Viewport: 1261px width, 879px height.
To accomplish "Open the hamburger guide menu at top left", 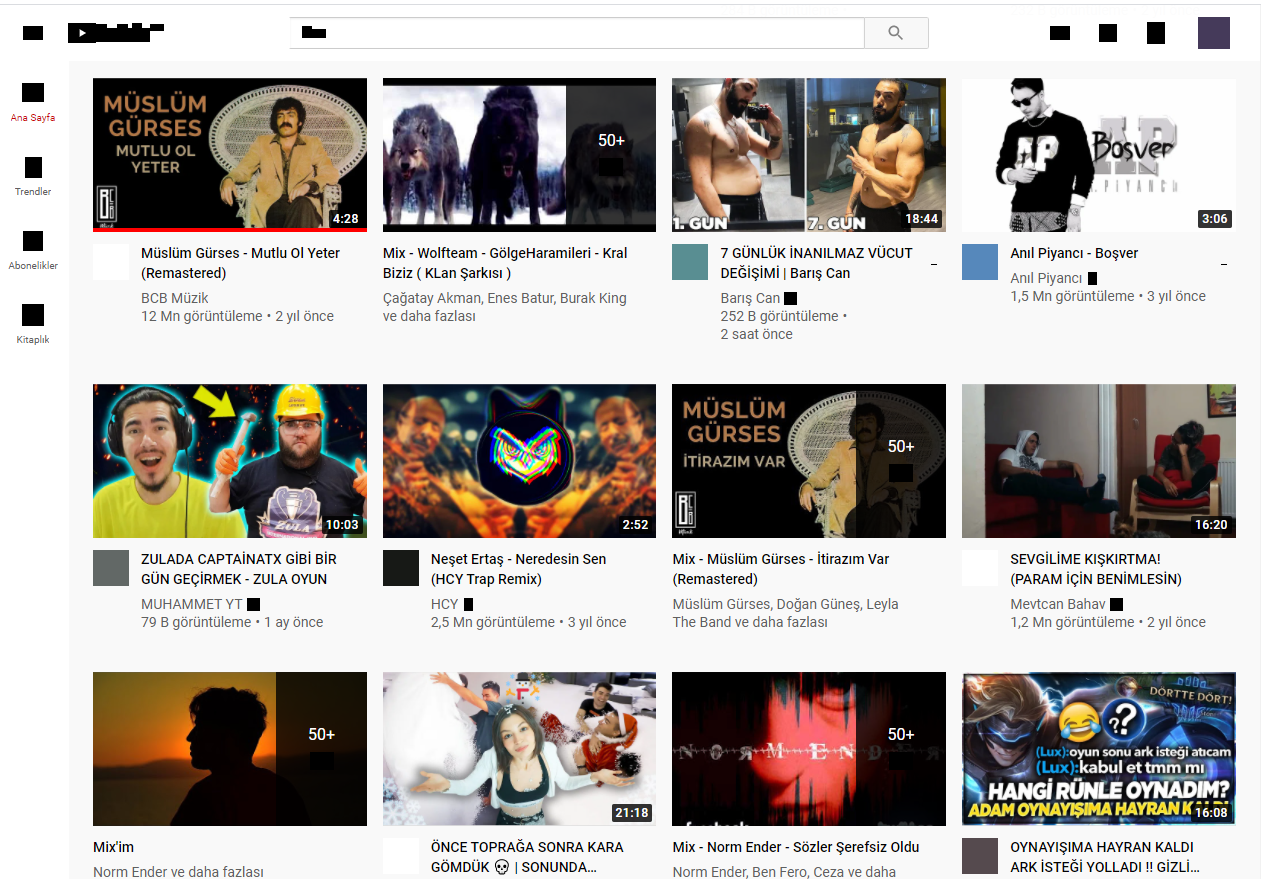I will tap(33, 33).
